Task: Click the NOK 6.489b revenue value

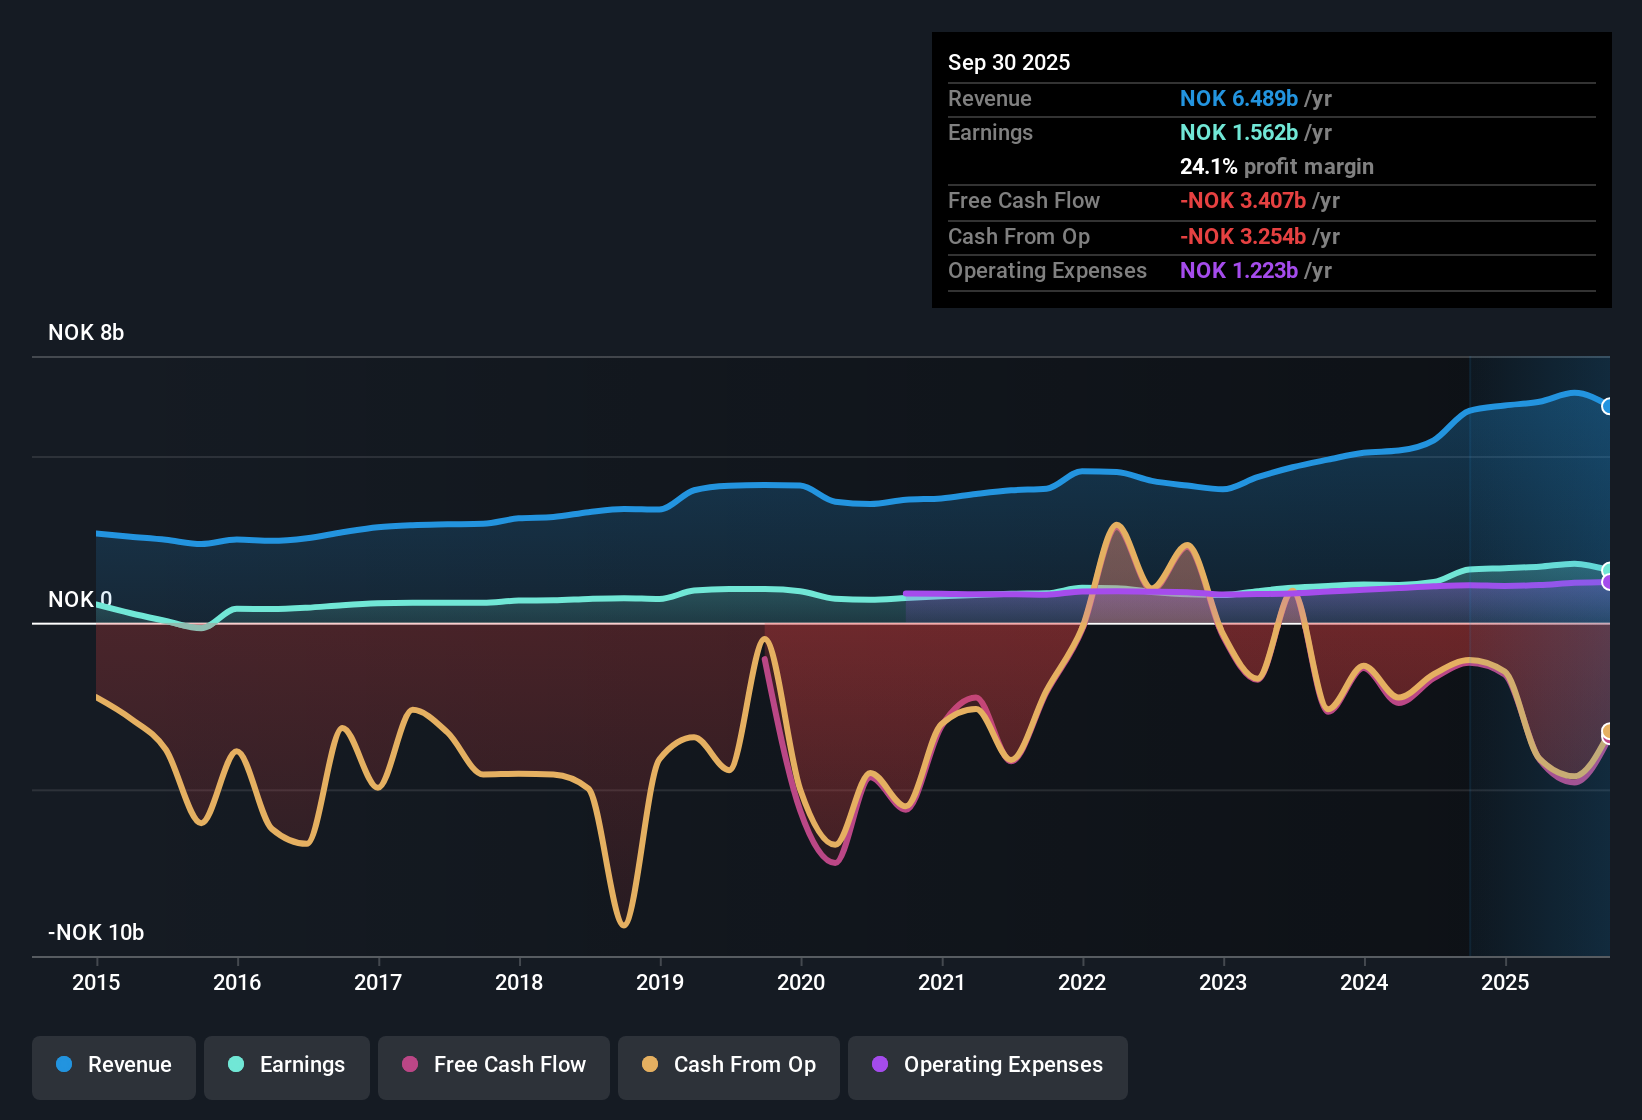Action: [x=1238, y=99]
